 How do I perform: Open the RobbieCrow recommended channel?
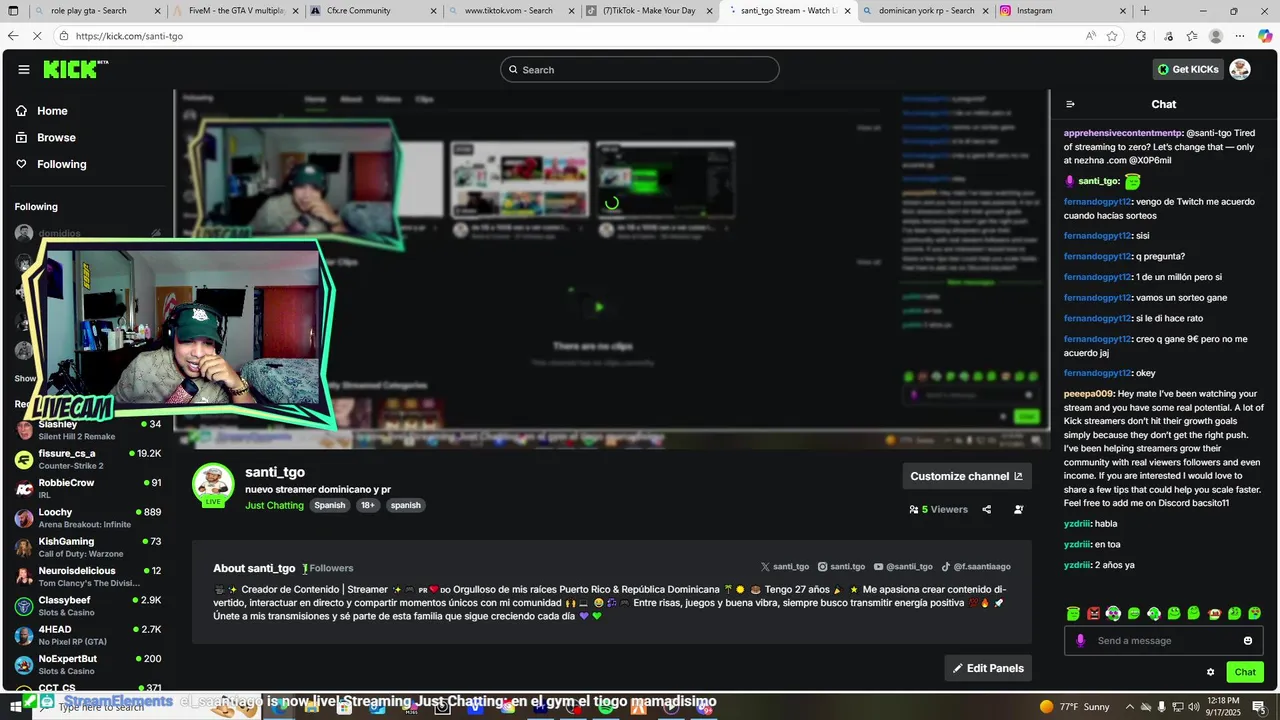click(x=88, y=488)
